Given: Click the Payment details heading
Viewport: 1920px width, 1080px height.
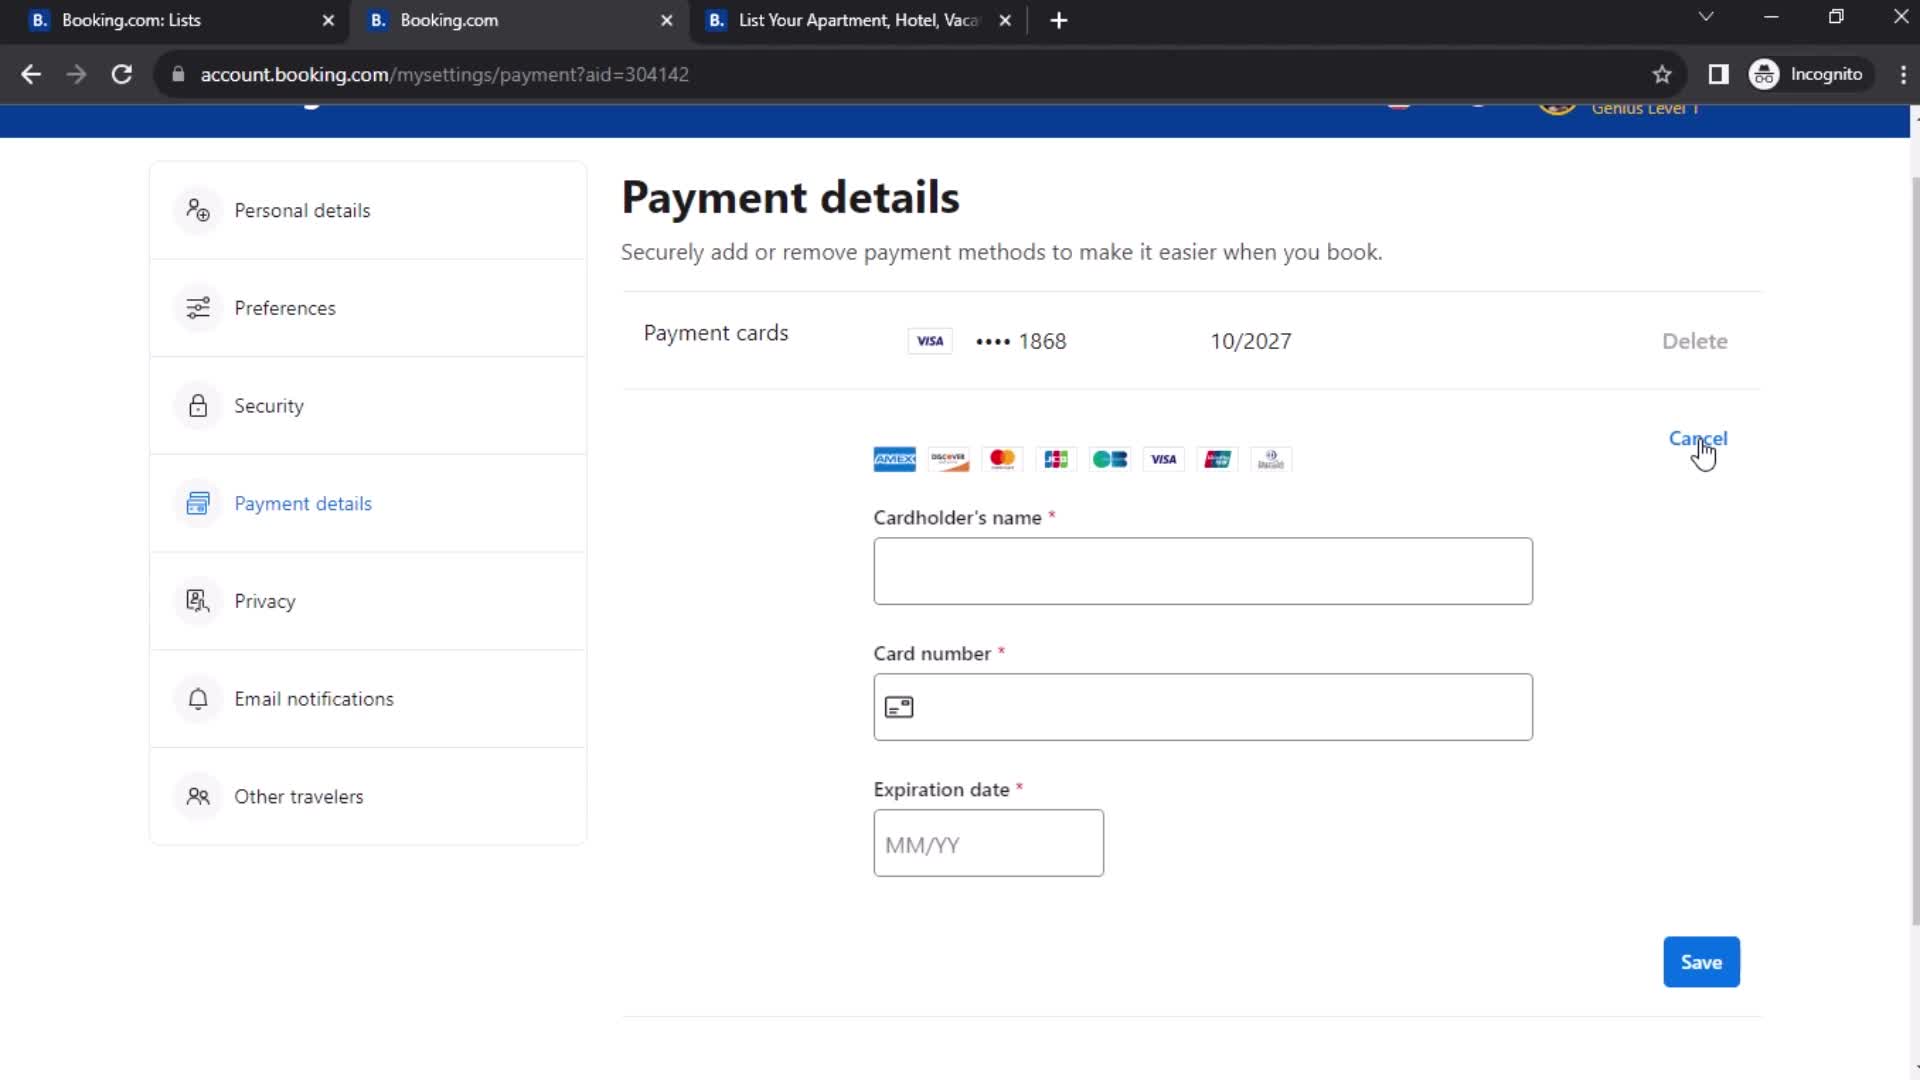Looking at the screenshot, I should tap(790, 197).
